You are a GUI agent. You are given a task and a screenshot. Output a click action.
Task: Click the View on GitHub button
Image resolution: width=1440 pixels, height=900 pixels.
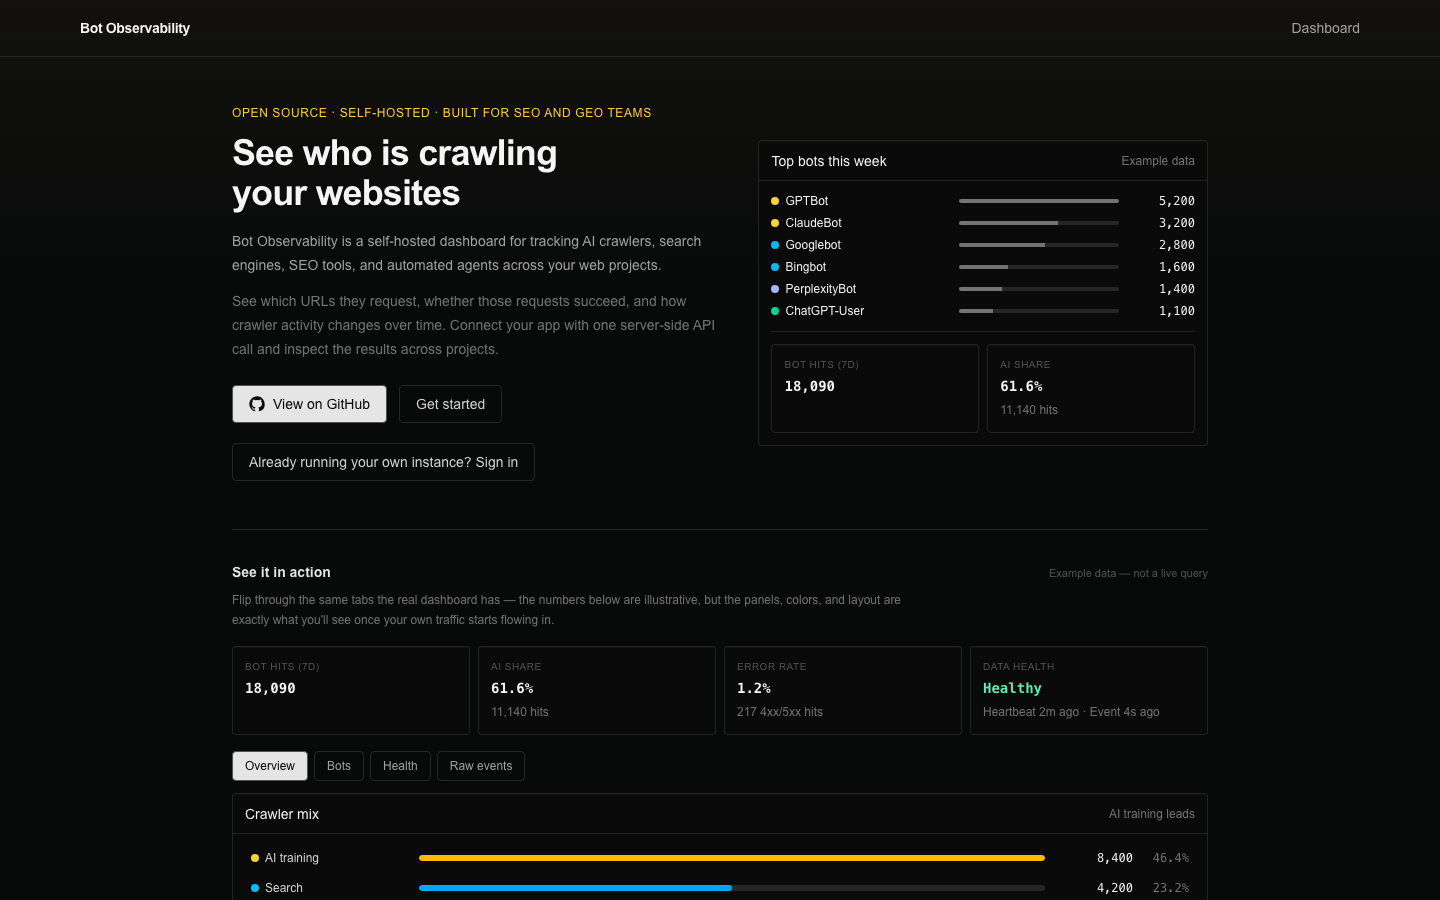tap(309, 404)
